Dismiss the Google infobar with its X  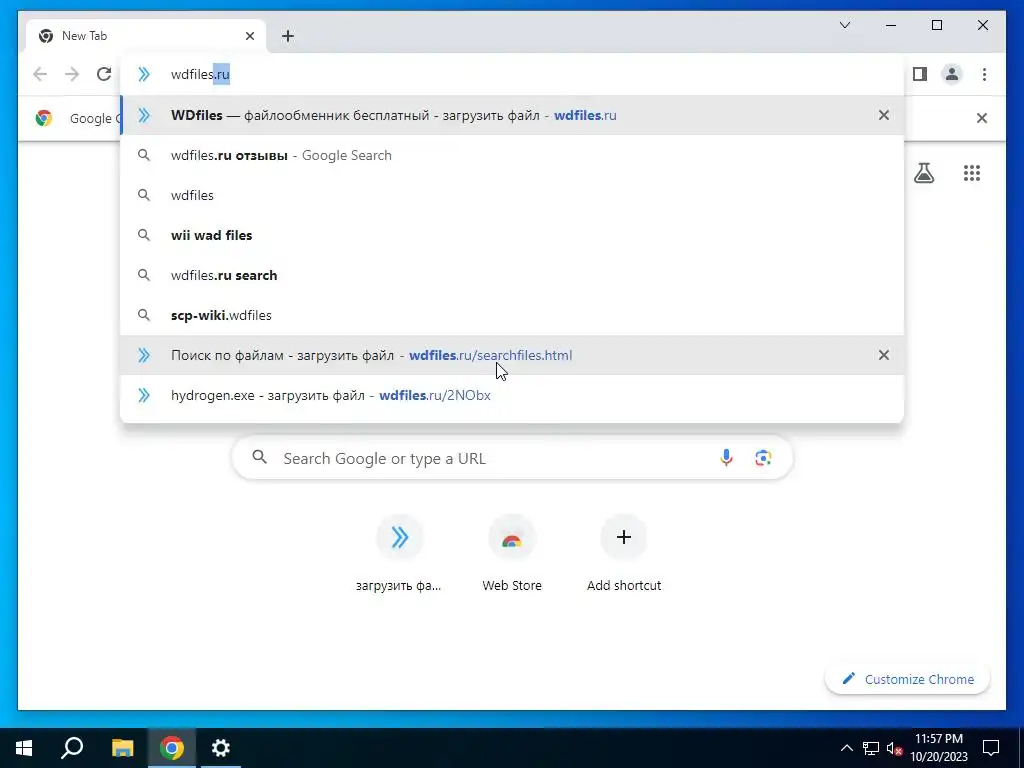[982, 118]
